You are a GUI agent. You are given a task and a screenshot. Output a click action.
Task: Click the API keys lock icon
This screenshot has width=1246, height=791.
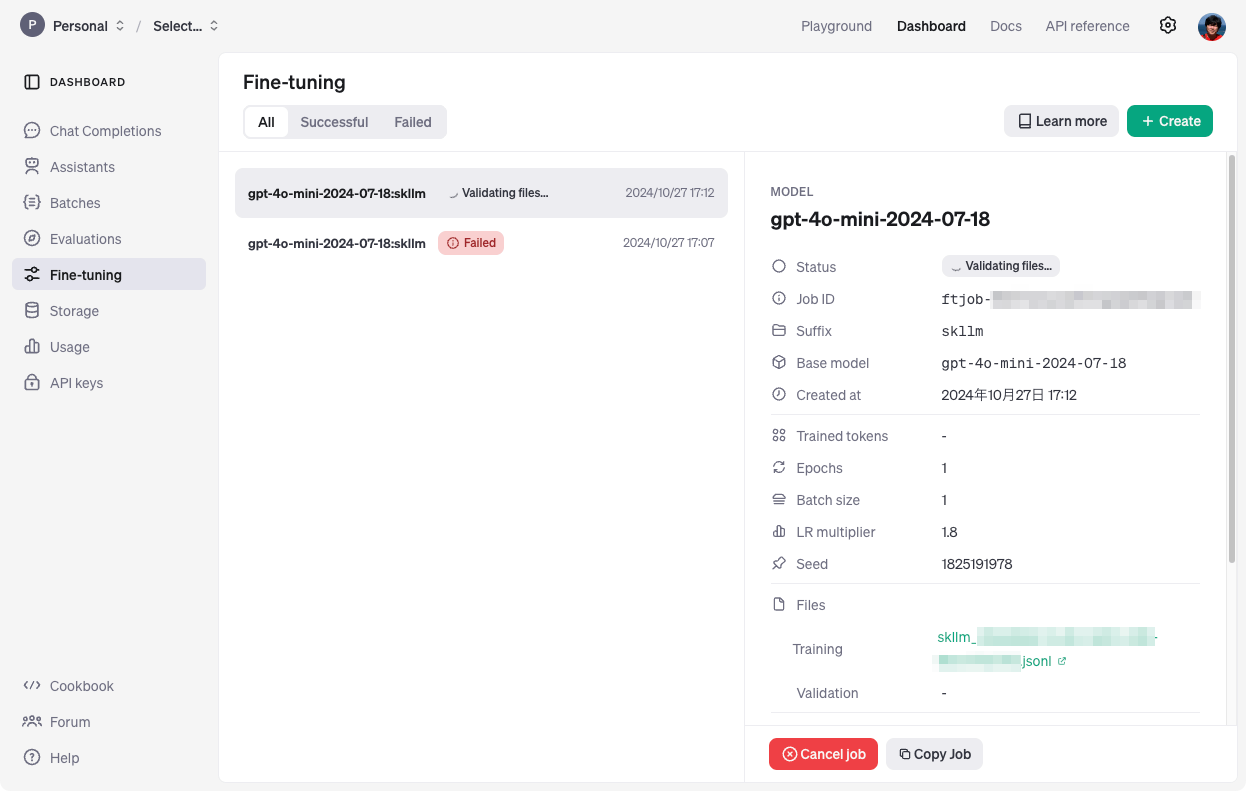coord(32,383)
